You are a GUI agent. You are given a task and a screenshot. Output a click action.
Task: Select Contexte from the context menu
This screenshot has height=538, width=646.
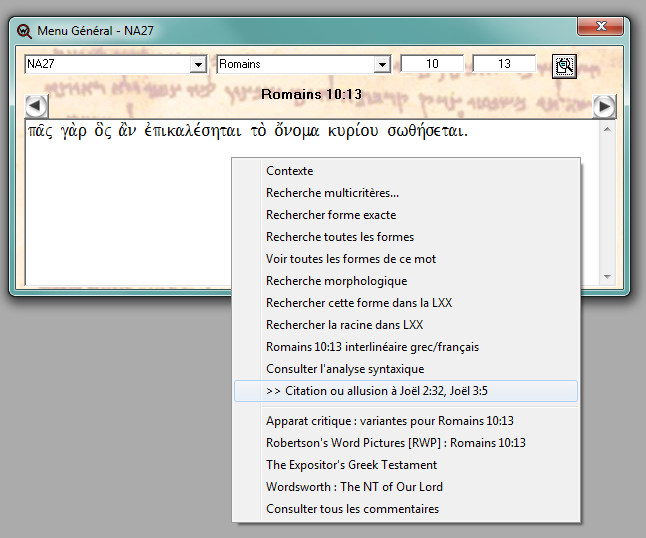(x=406, y=171)
